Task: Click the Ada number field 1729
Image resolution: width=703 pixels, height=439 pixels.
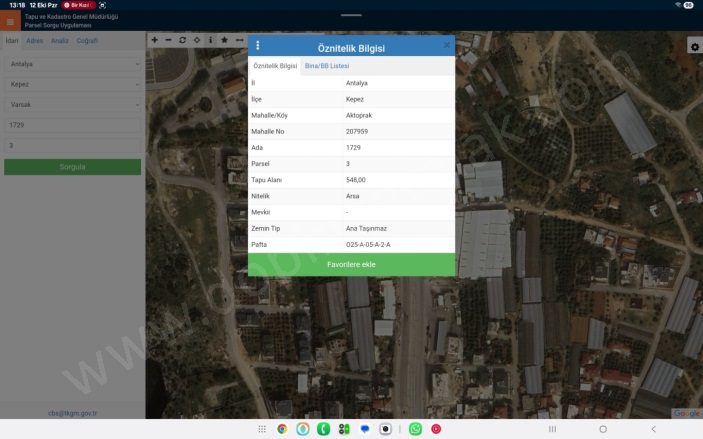Action: [x=72, y=125]
